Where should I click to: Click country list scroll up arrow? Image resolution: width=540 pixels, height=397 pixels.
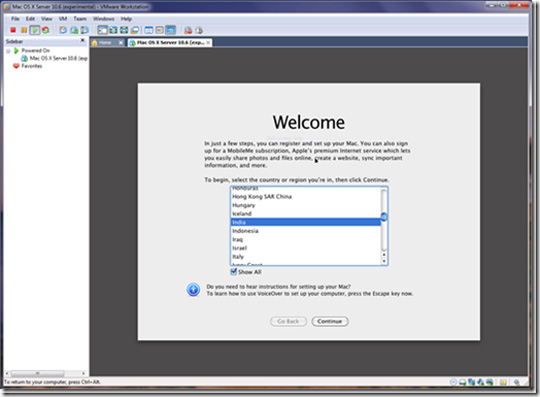point(384,255)
